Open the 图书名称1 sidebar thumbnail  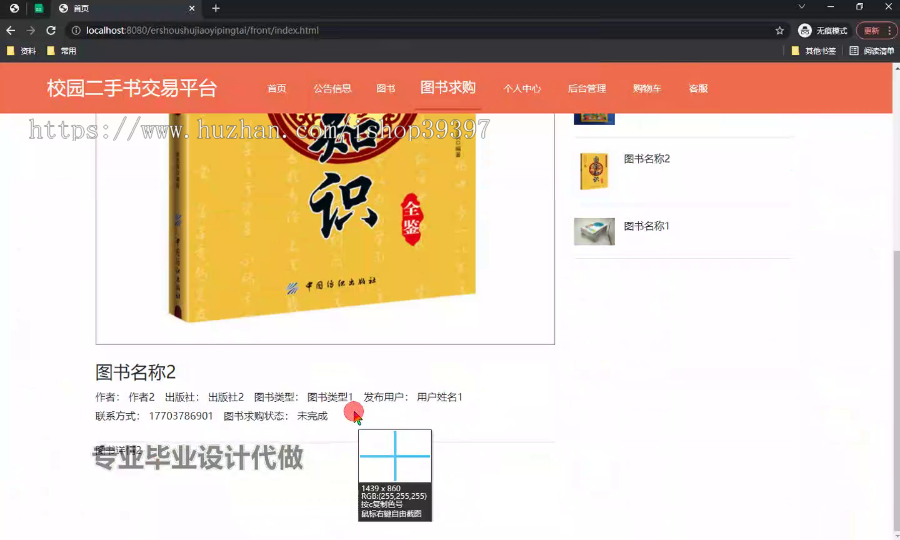click(x=594, y=231)
